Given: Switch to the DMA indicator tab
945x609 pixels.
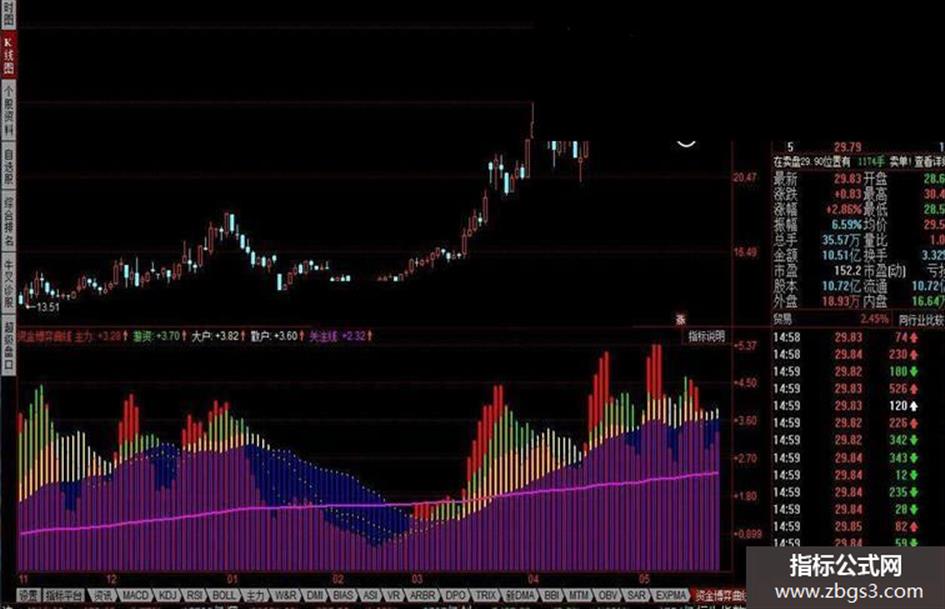Looking at the screenshot, I should pos(521,596).
